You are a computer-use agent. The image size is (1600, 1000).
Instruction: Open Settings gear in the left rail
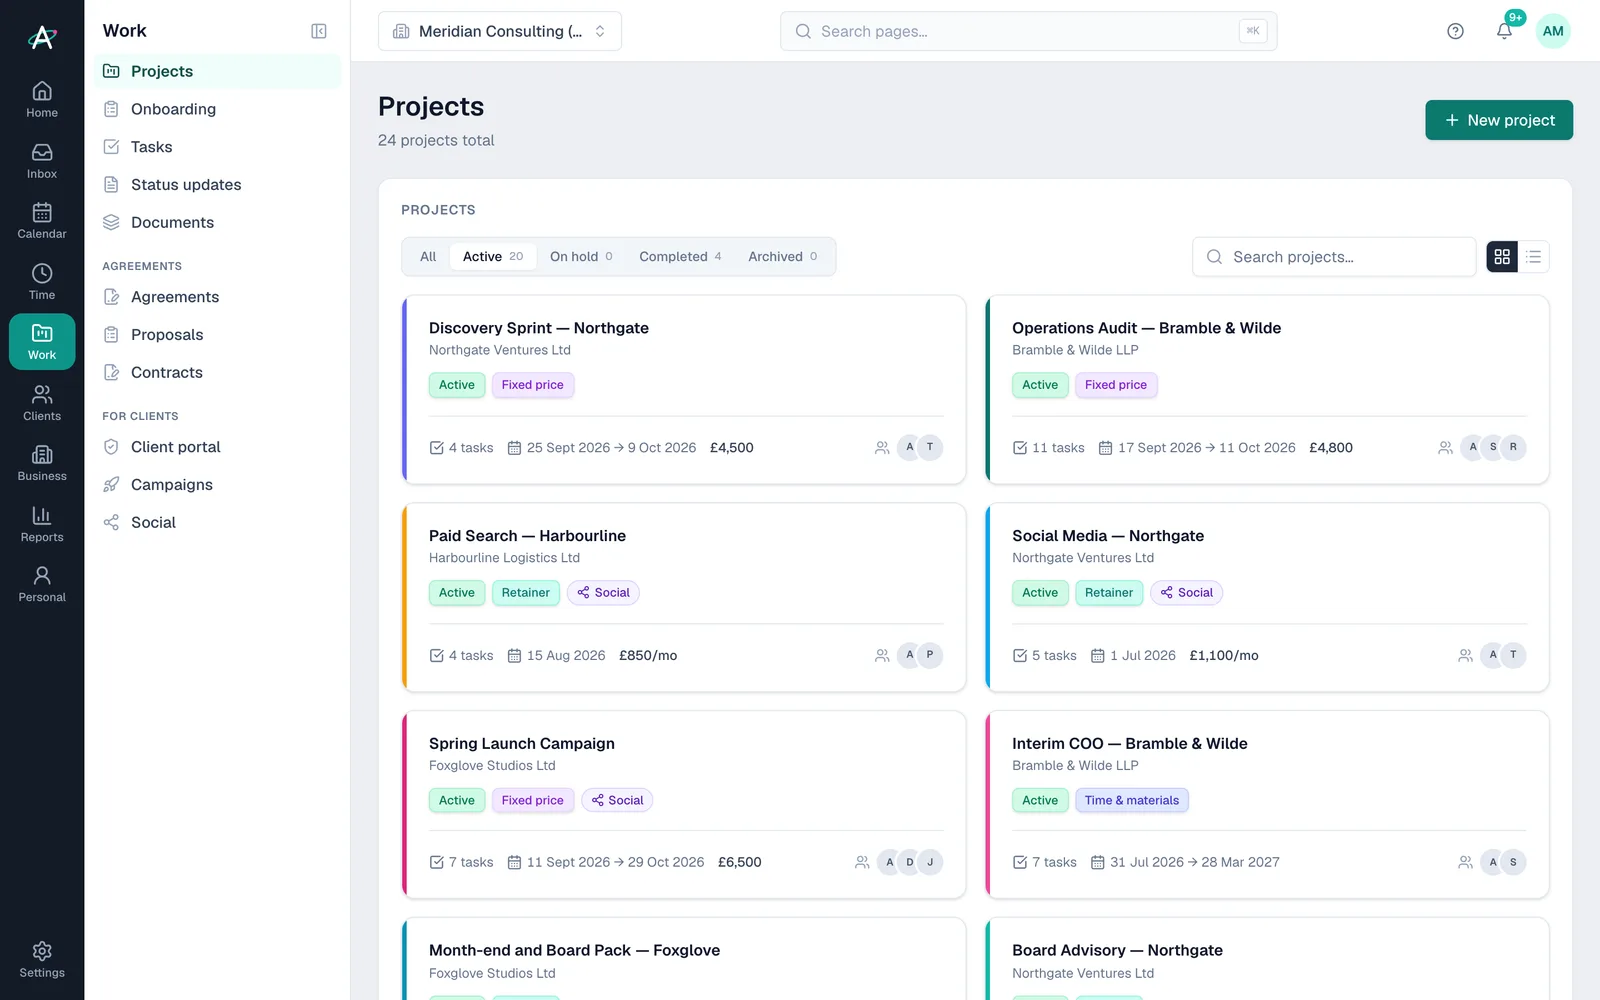(x=42, y=959)
